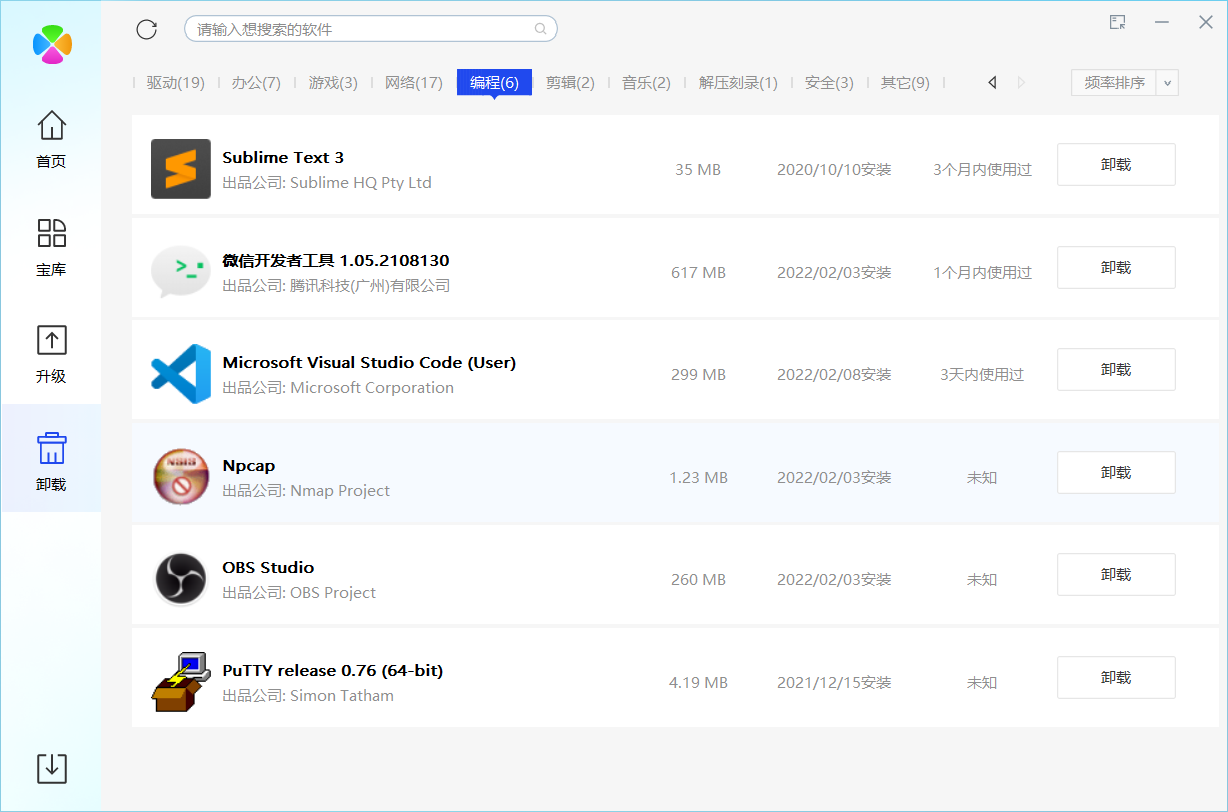
Task: Select PuTTY release 0.76 (64-bit) name
Action: coord(333,671)
